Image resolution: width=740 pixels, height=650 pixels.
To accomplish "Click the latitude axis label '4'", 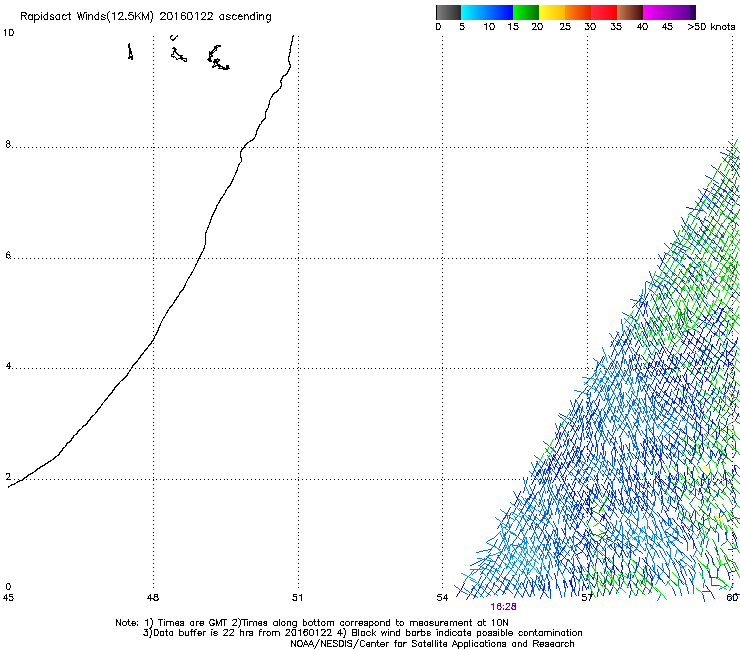I will pyautogui.click(x=8, y=366).
